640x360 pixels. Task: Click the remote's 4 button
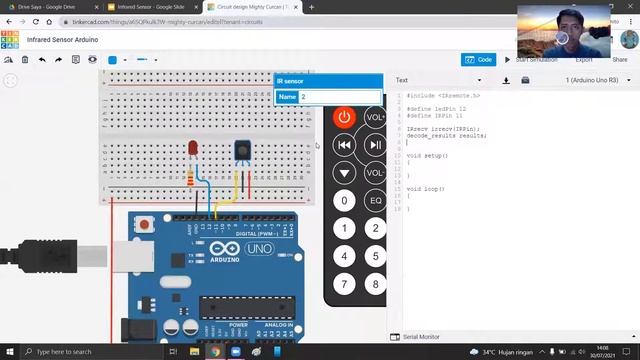(x=344, y=256)
